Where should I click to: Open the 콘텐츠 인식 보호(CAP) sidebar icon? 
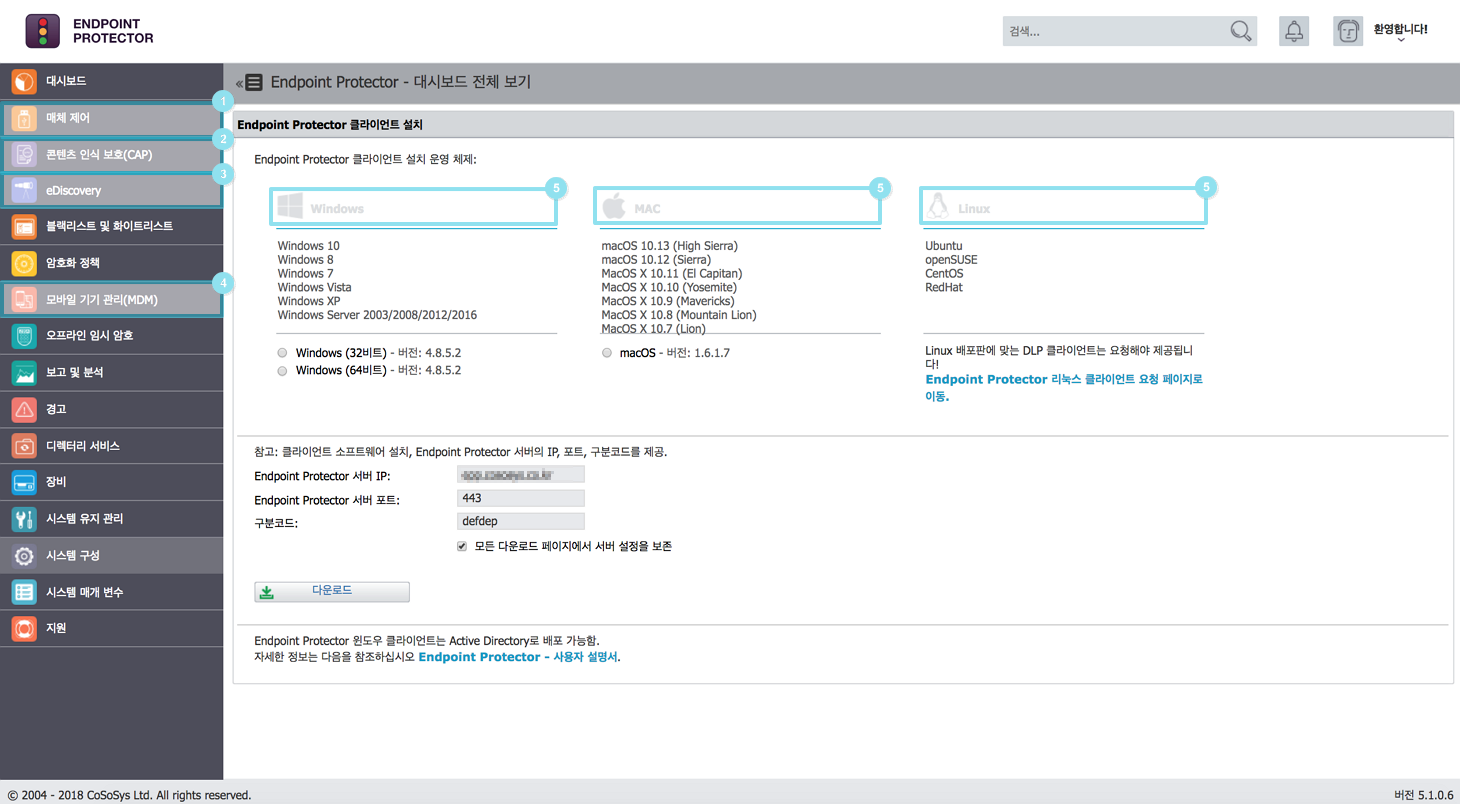click(24, 154)
